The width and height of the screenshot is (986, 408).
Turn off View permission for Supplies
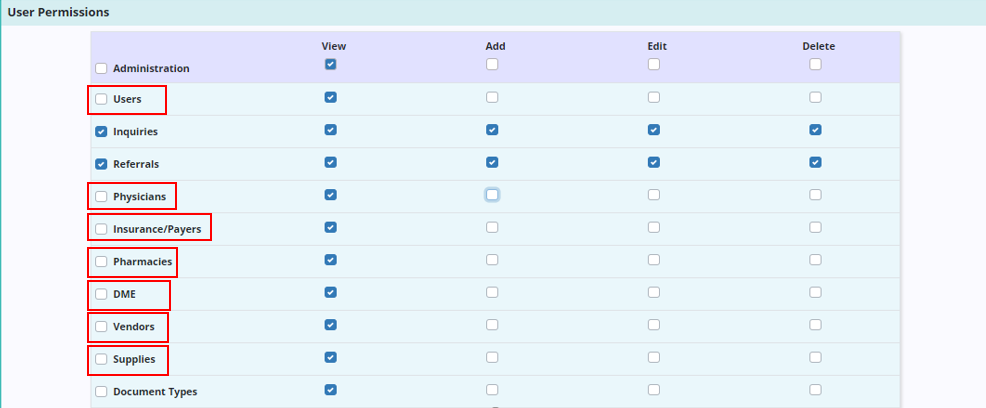[x=330, y=357]
